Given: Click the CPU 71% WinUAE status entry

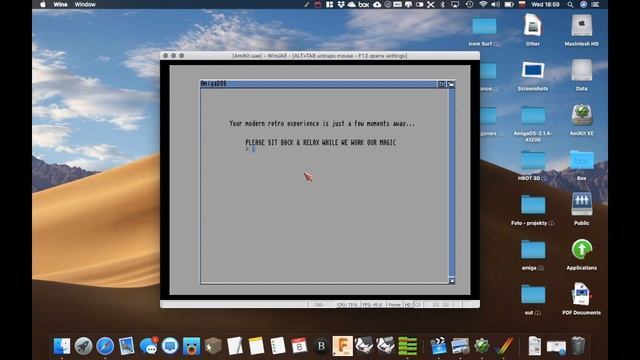Looking at the screenshot, I should [347, 304].
